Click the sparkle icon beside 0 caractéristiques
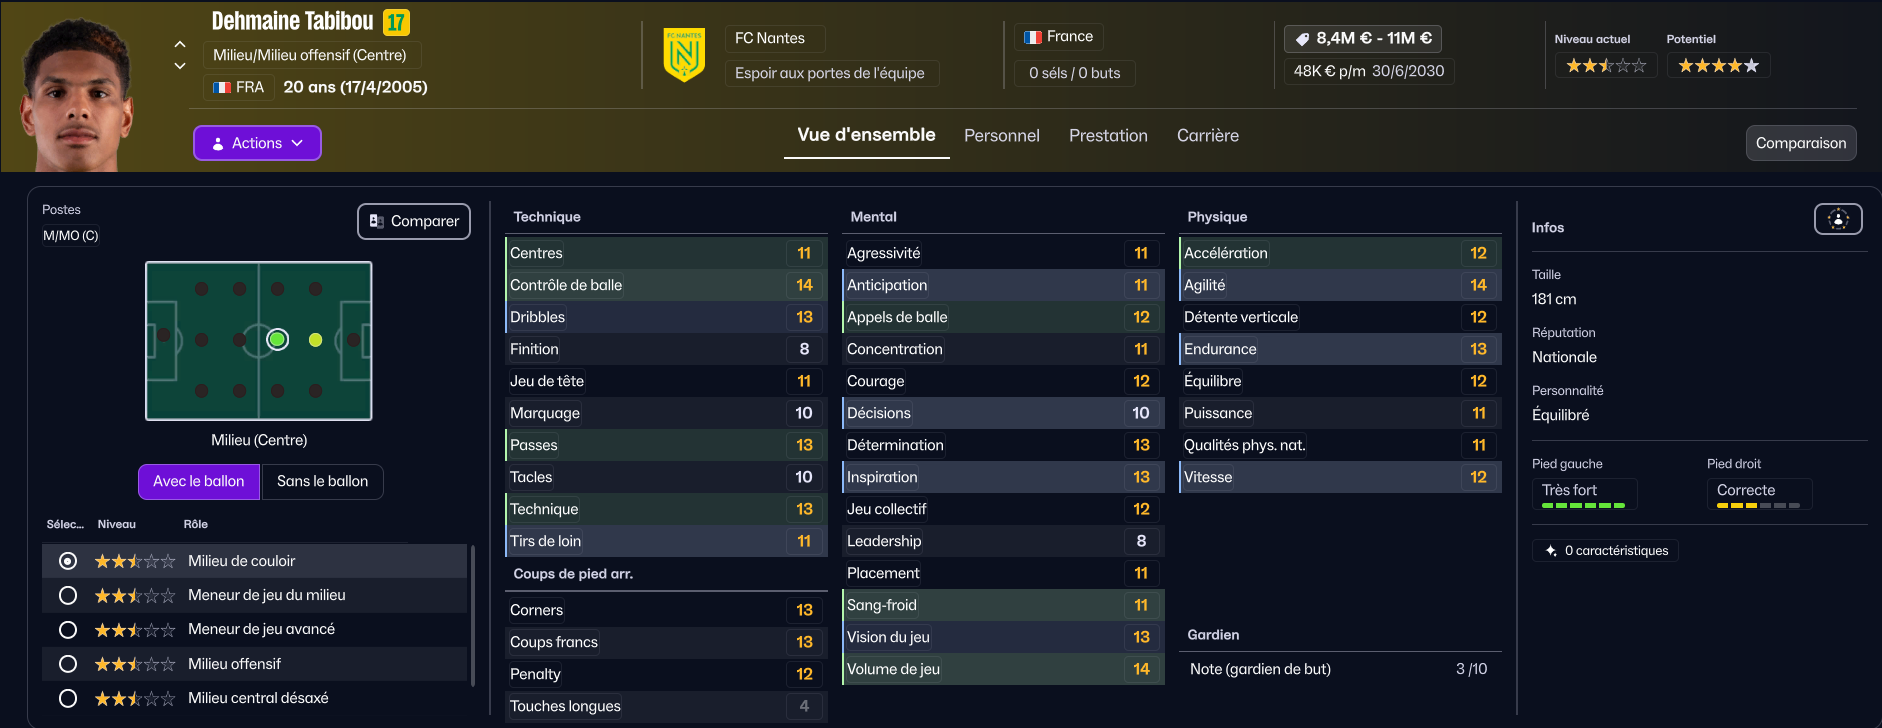This screenshot has width=1882, height=728. [1551, 551]
